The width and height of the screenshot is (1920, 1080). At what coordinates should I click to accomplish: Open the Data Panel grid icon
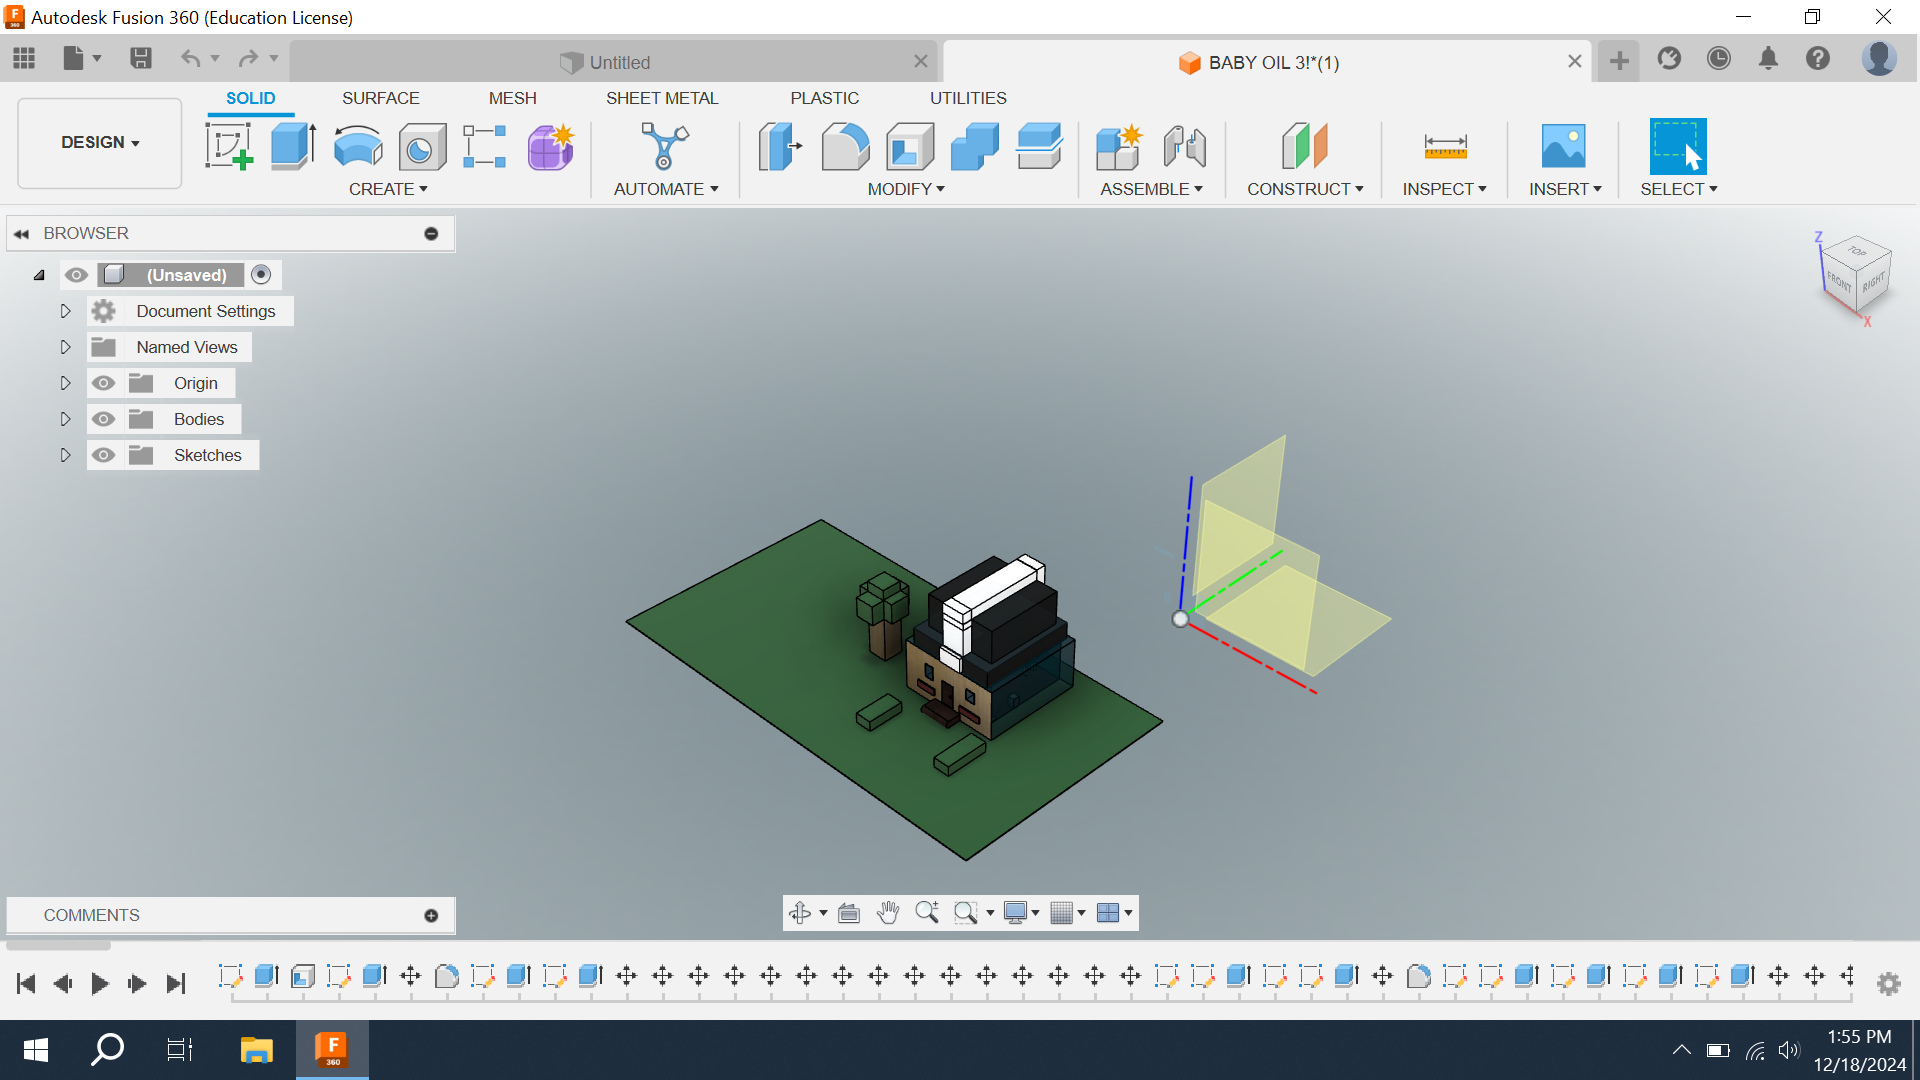[x=24, y=59]
